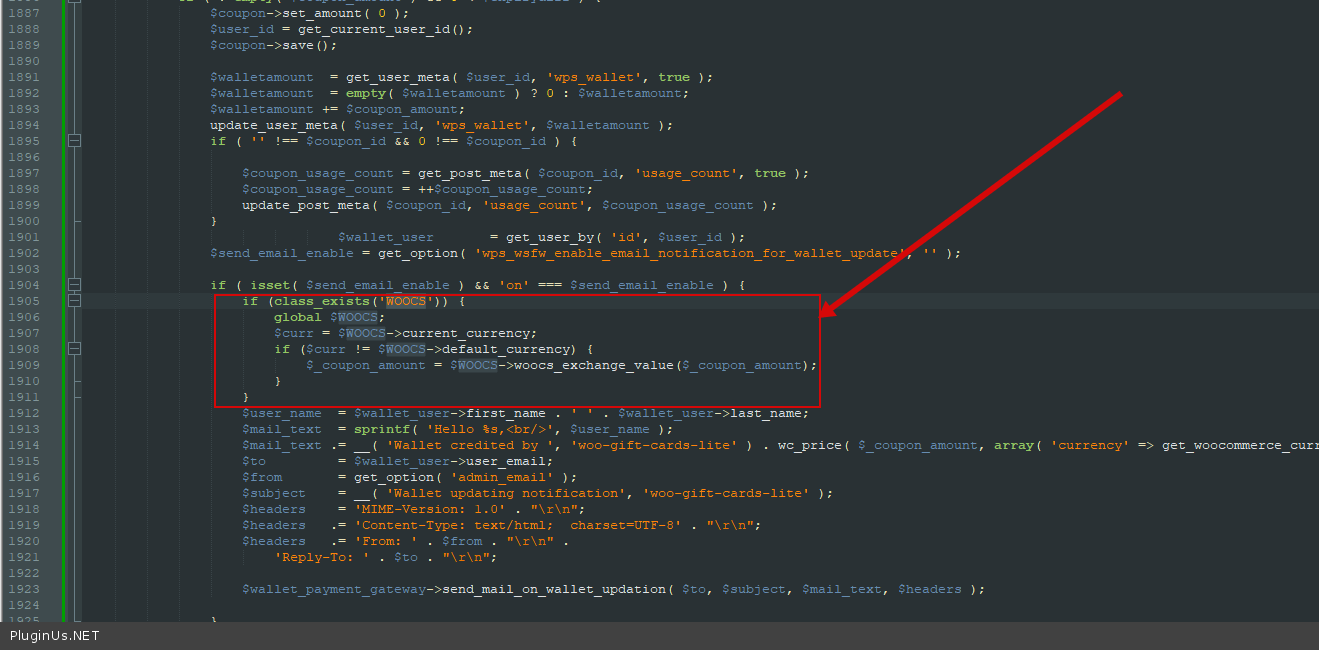Click 'Wallet updating notification' string
The width and height of the screenshot is (1319, 650).
tap(506, 493)
